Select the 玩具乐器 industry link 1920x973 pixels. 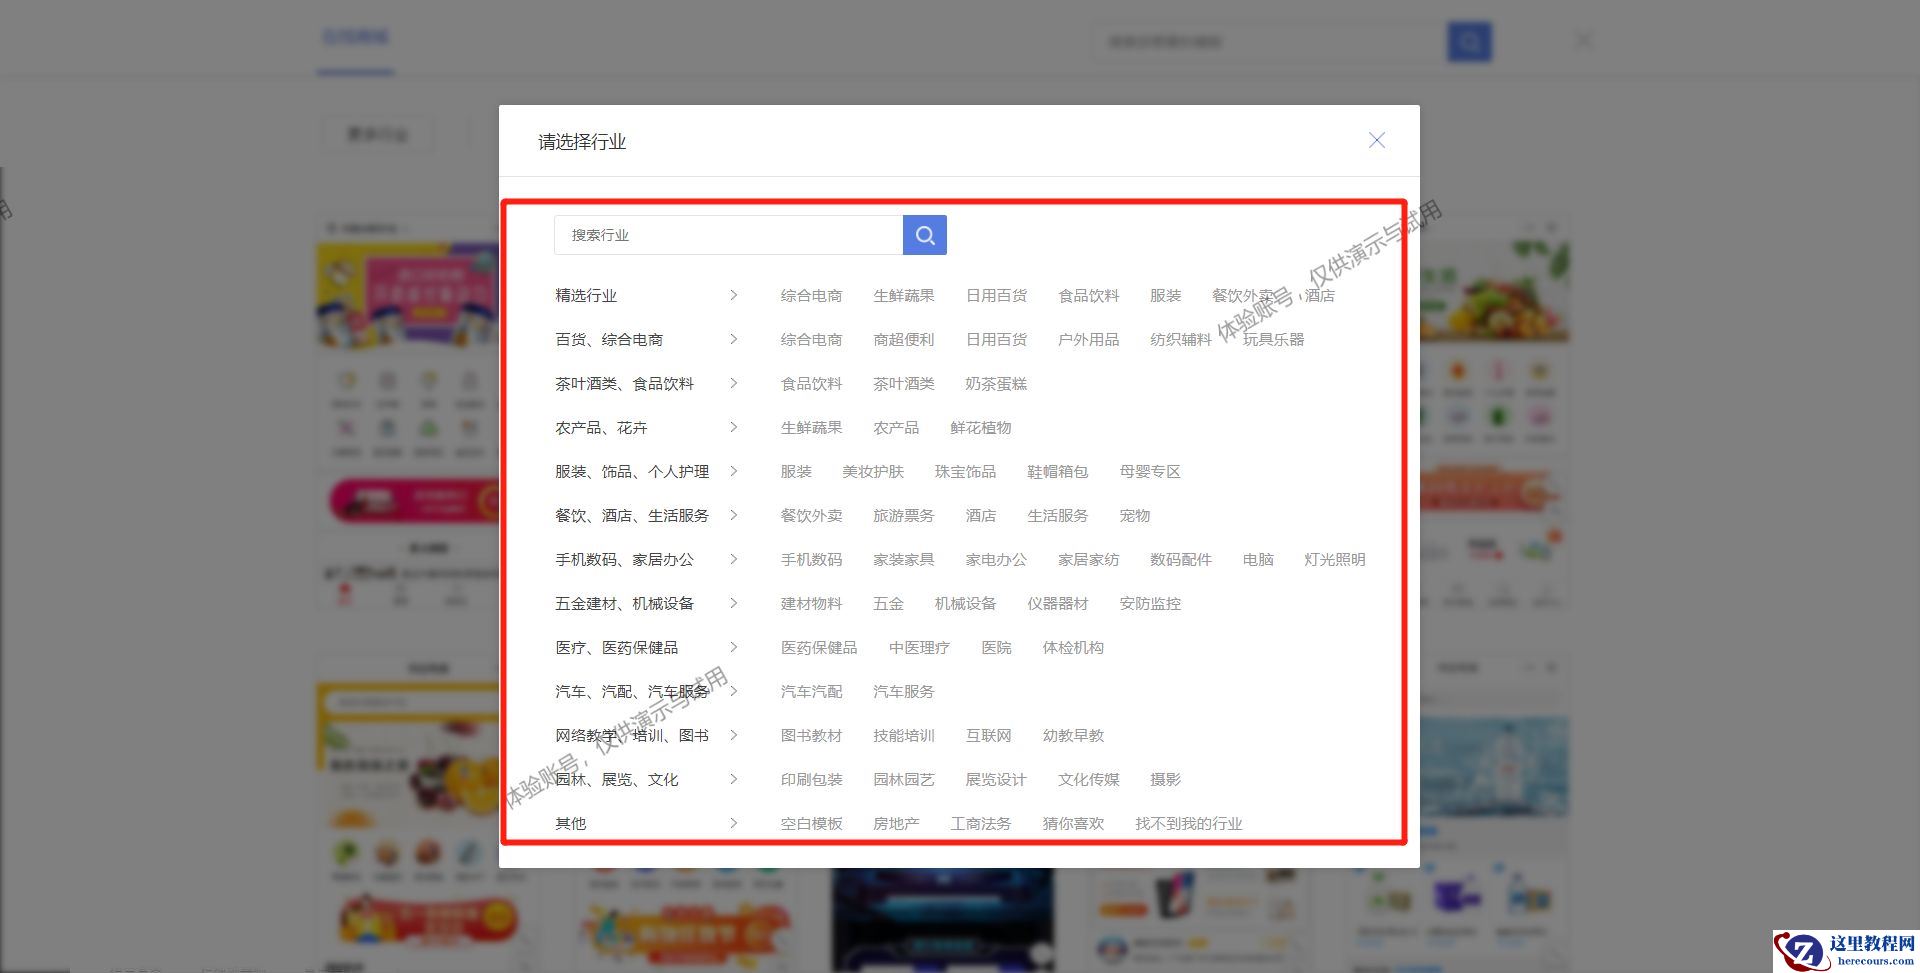point(1274,340)
